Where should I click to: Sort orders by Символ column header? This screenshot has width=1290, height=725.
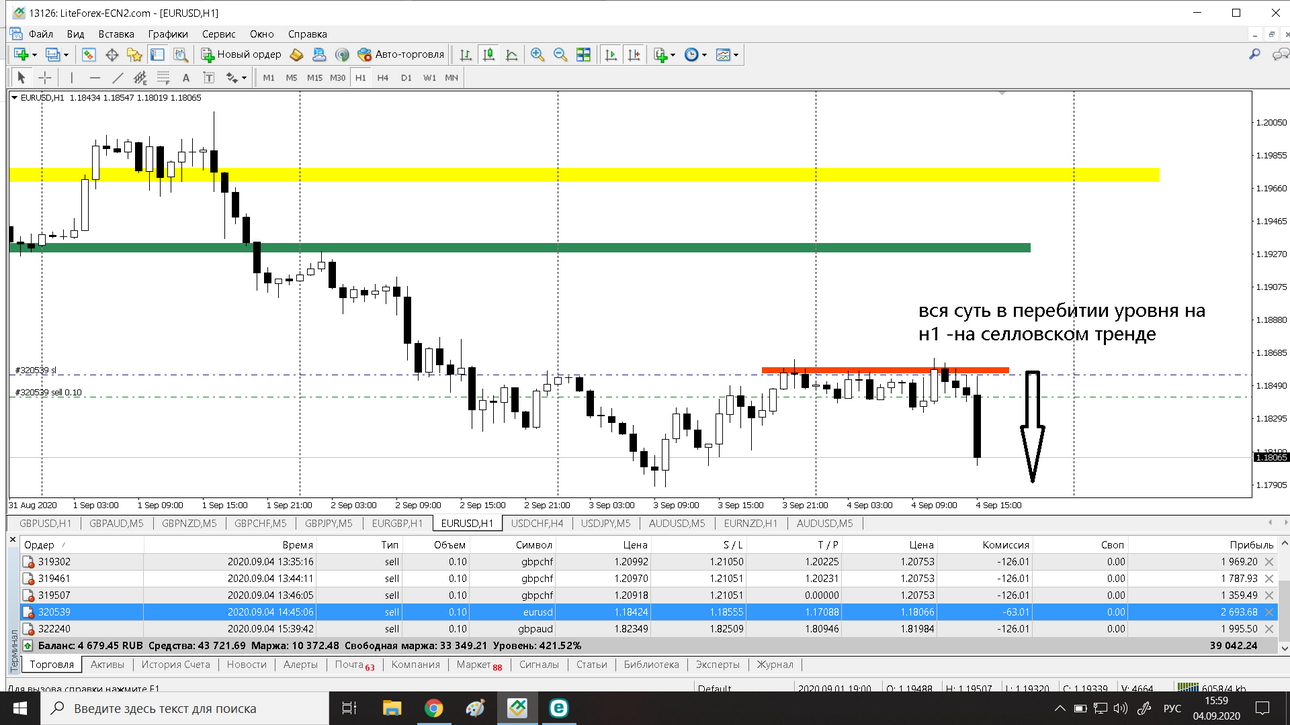[534, 545]
